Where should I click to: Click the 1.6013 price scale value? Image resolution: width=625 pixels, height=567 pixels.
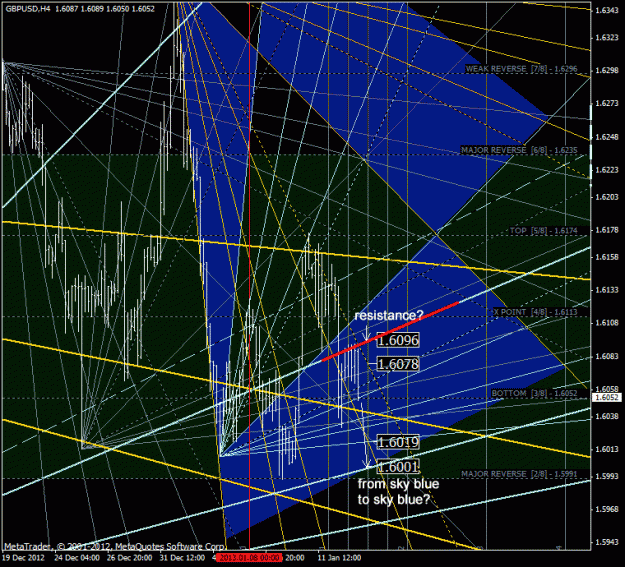tap(607, 449)
